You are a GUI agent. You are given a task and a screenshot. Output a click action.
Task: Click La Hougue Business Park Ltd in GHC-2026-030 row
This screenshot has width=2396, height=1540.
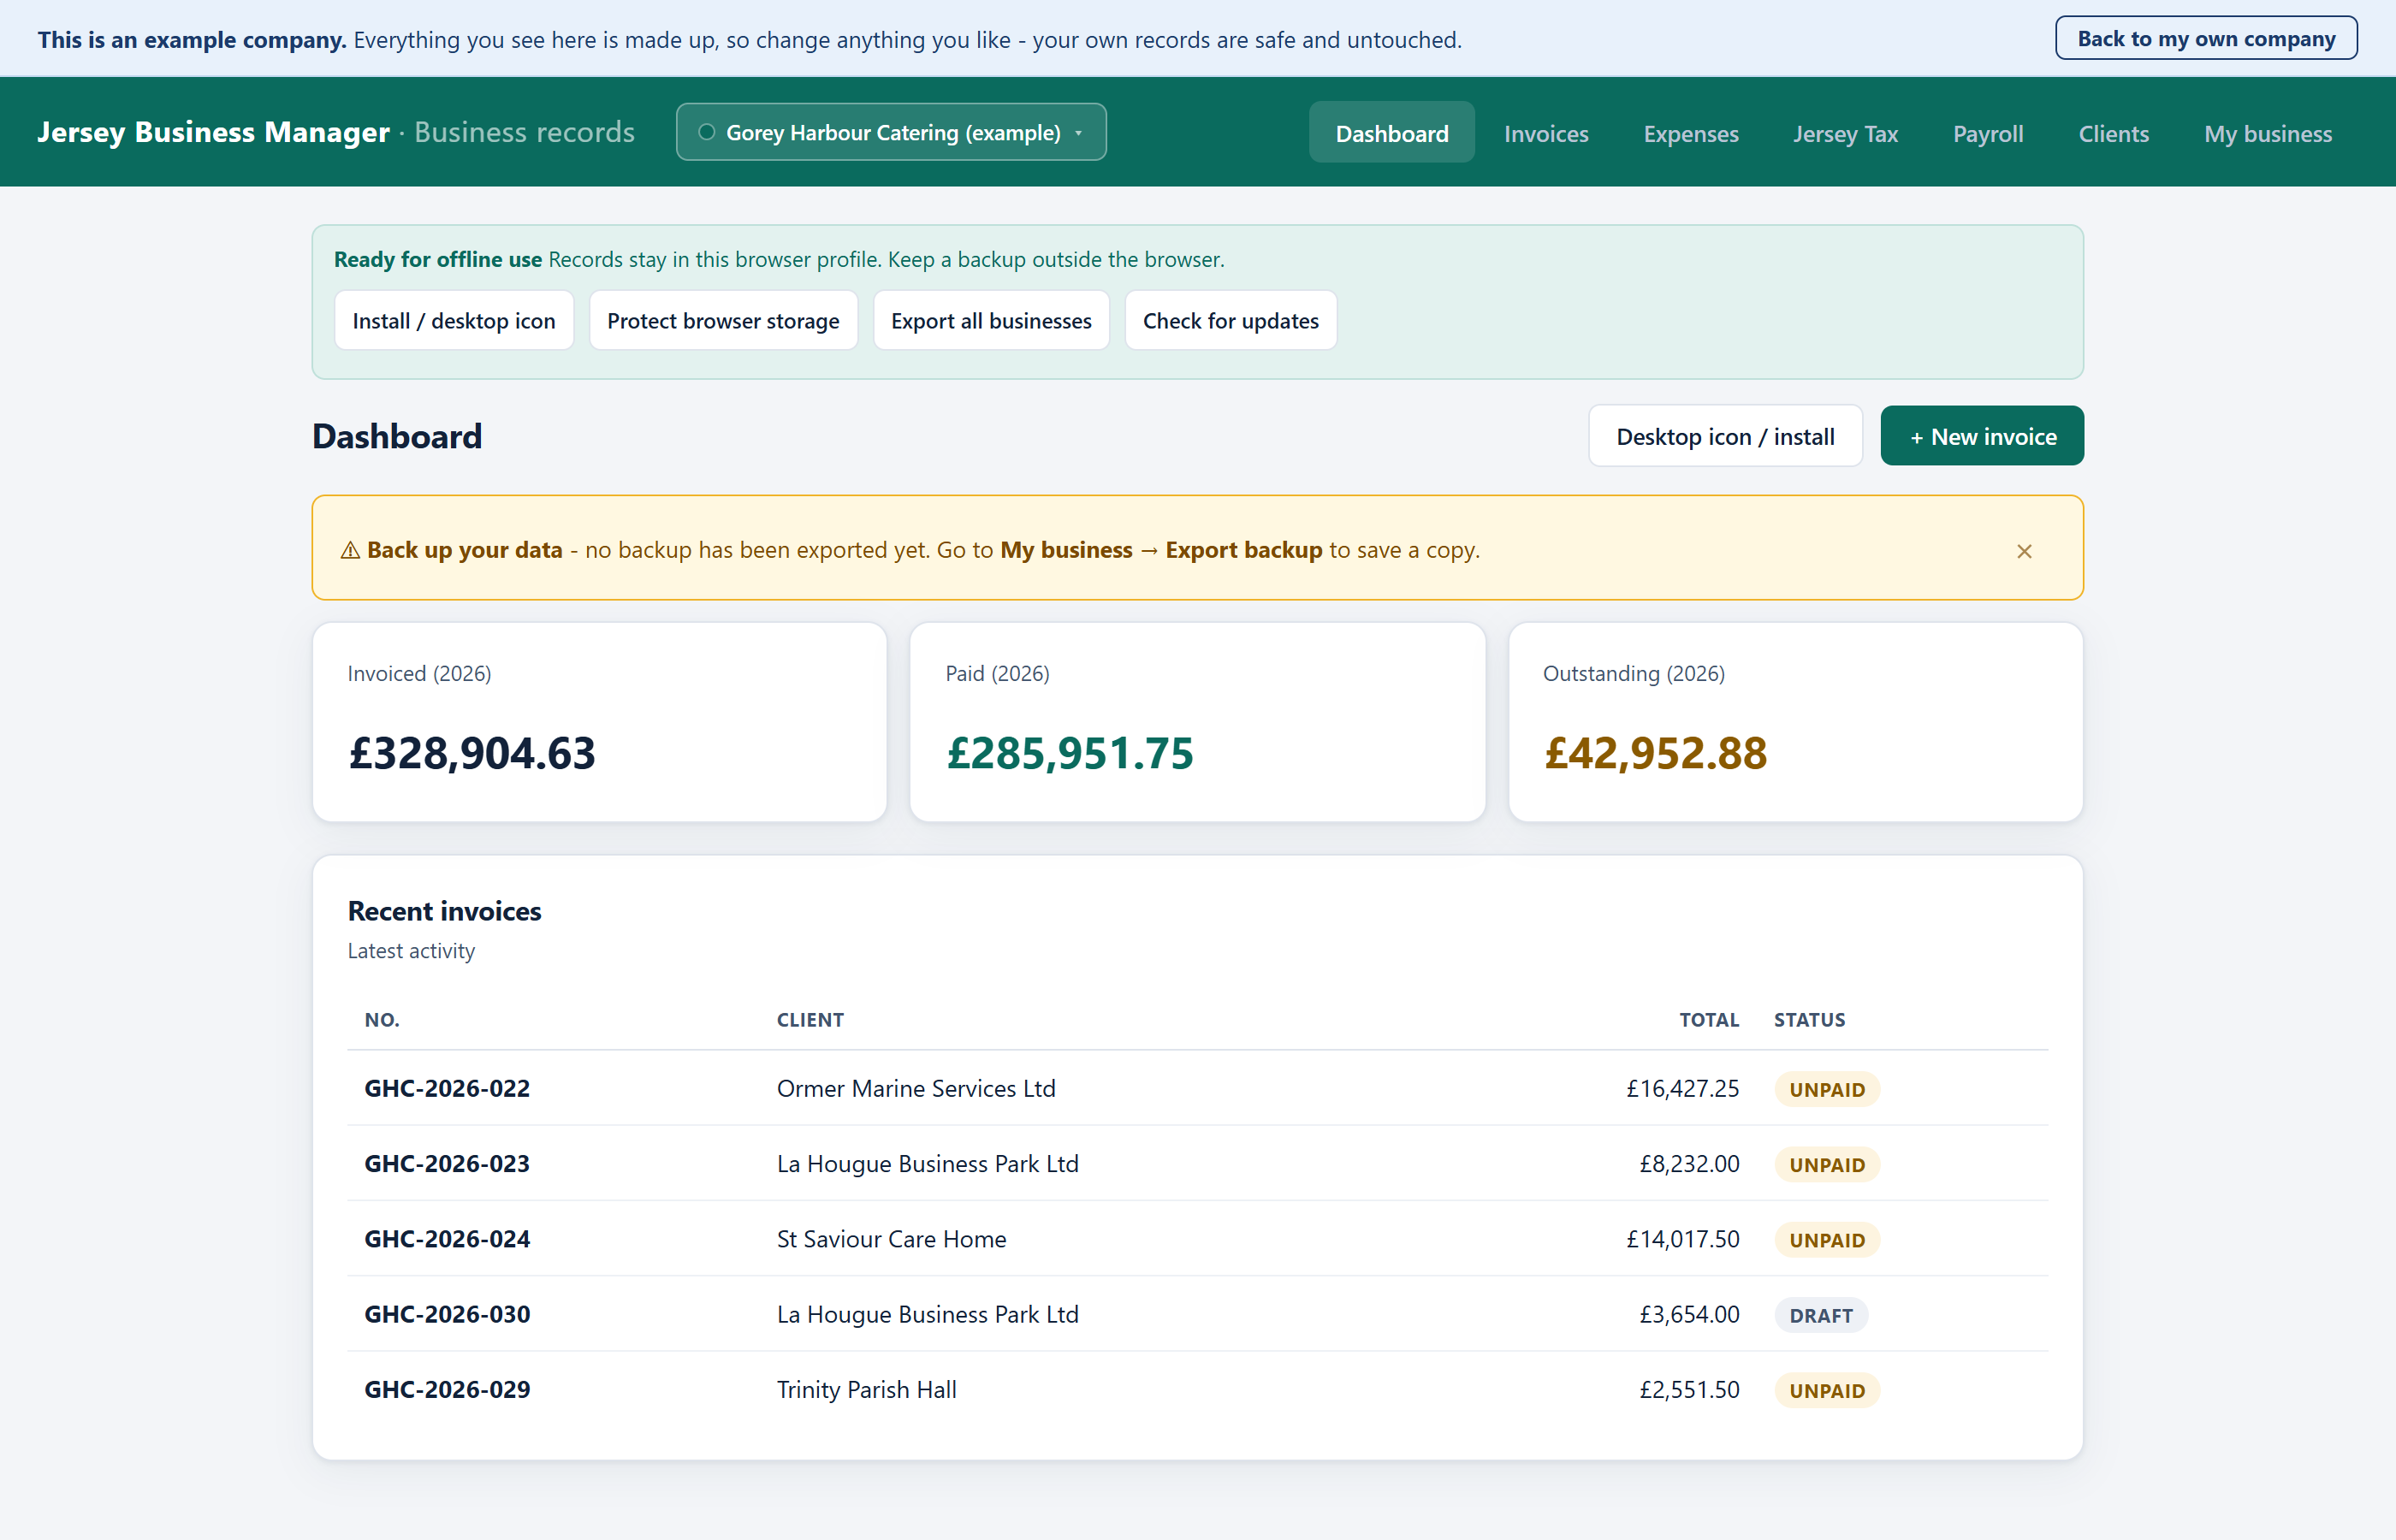(x=927, y=1314)
